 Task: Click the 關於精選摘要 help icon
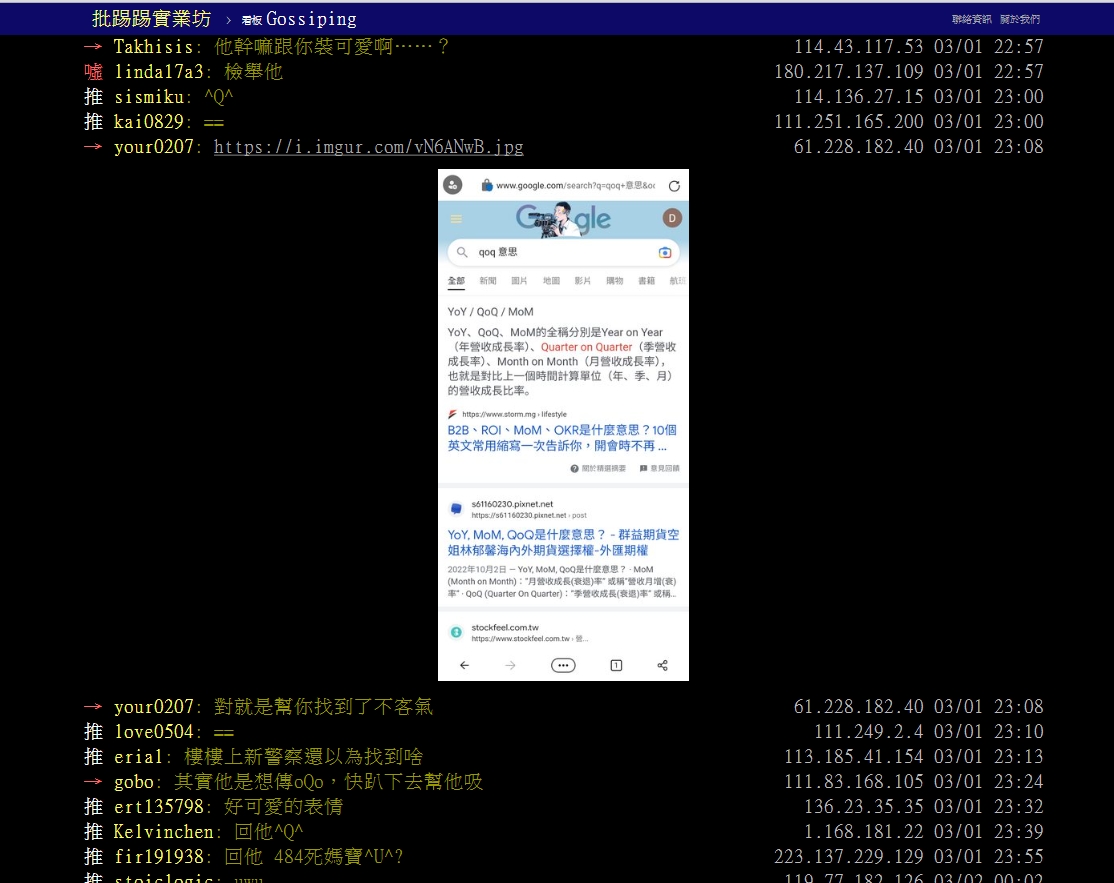pyautogui.click(x=574, y=468)
